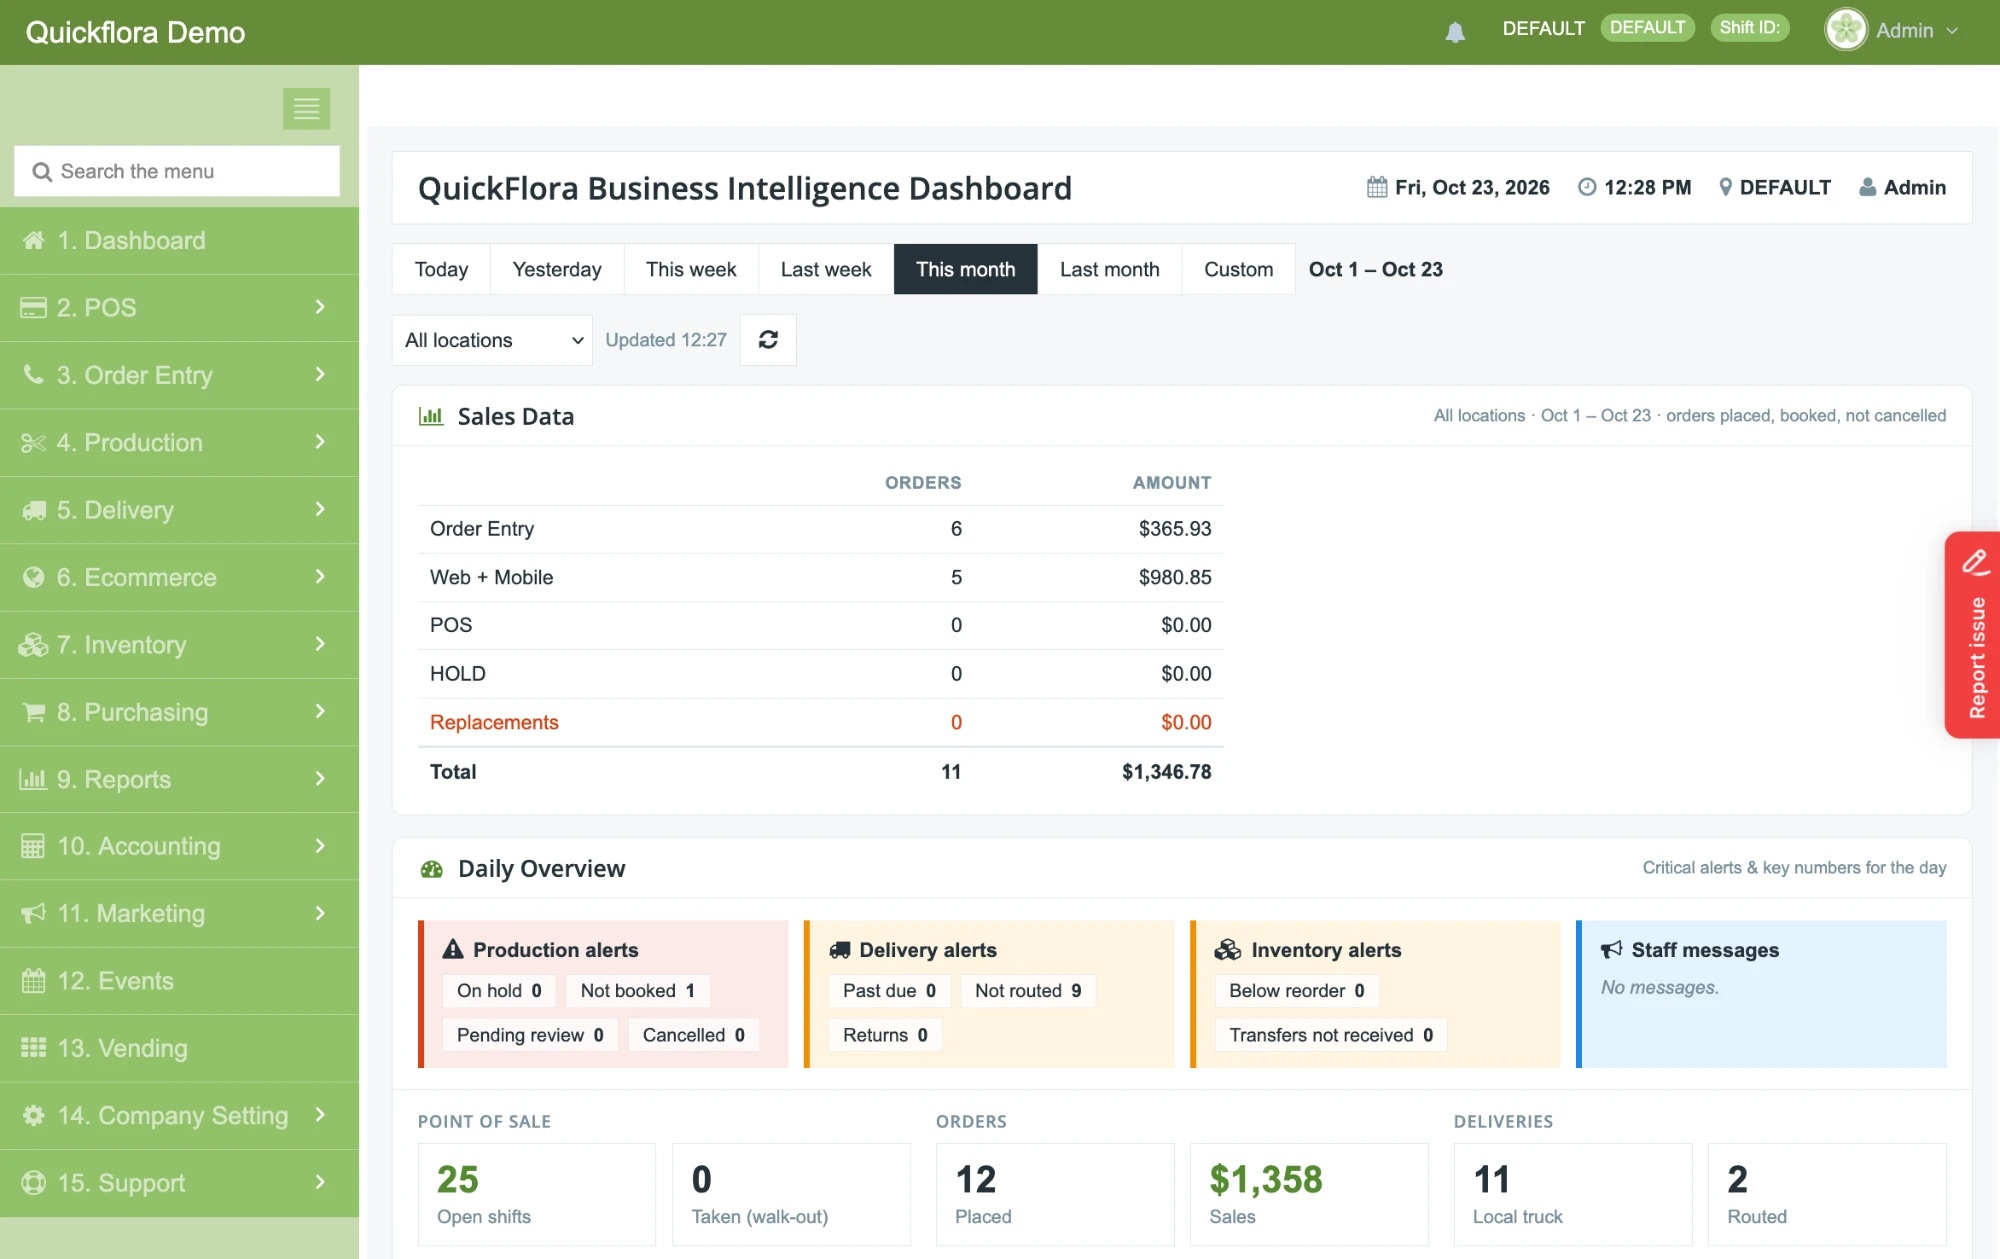
Task: Click the Vending grid icon
Action: [x=34, y=1048]
